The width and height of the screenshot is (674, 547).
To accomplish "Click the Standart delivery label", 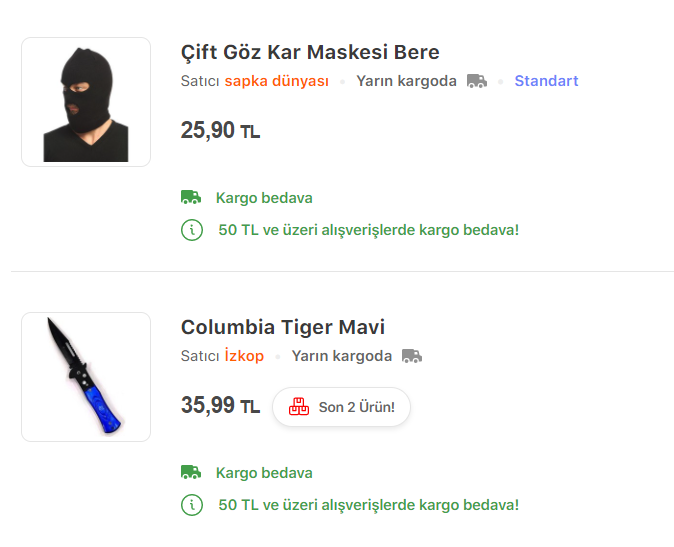I will point(546,81).
